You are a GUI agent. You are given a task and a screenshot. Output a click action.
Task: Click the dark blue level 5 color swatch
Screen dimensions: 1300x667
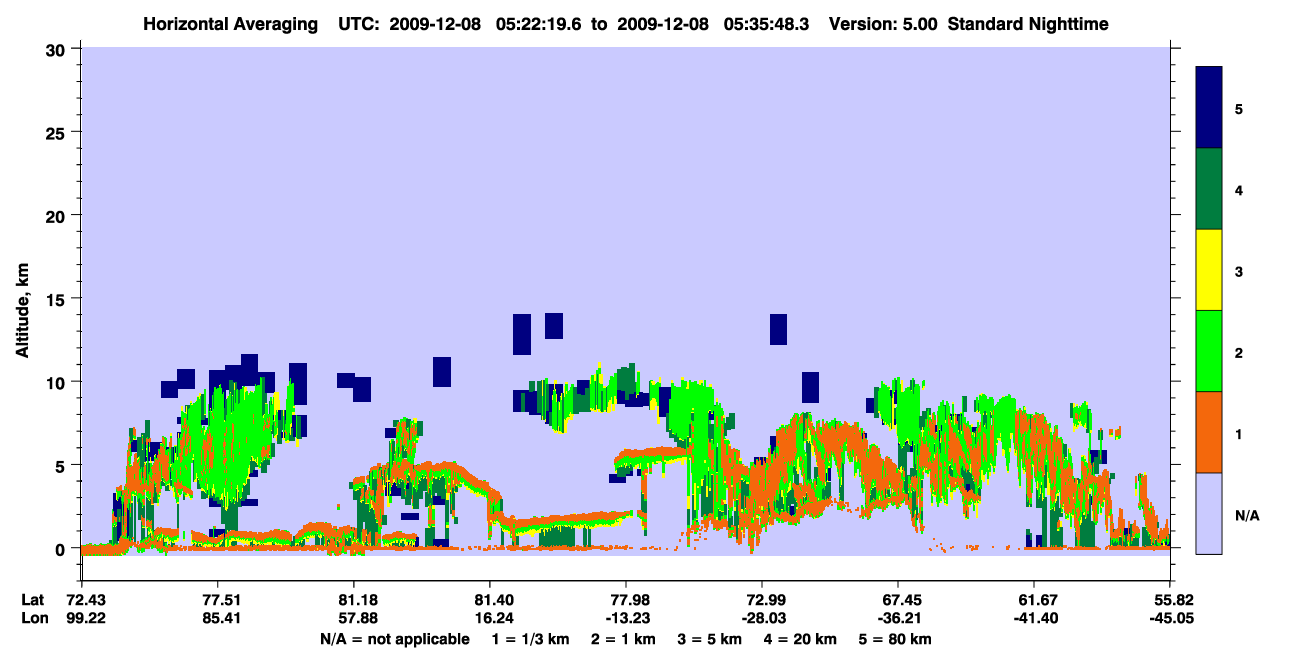point(1209,107)
